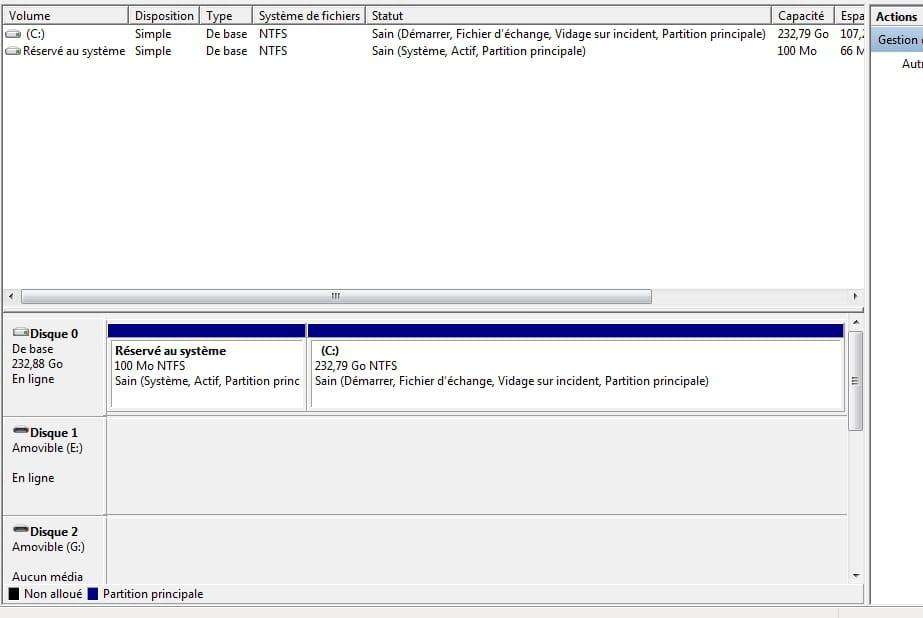Click the down arrow of disk pane scrollbar
Screen dimensions: 923x618
855,575
